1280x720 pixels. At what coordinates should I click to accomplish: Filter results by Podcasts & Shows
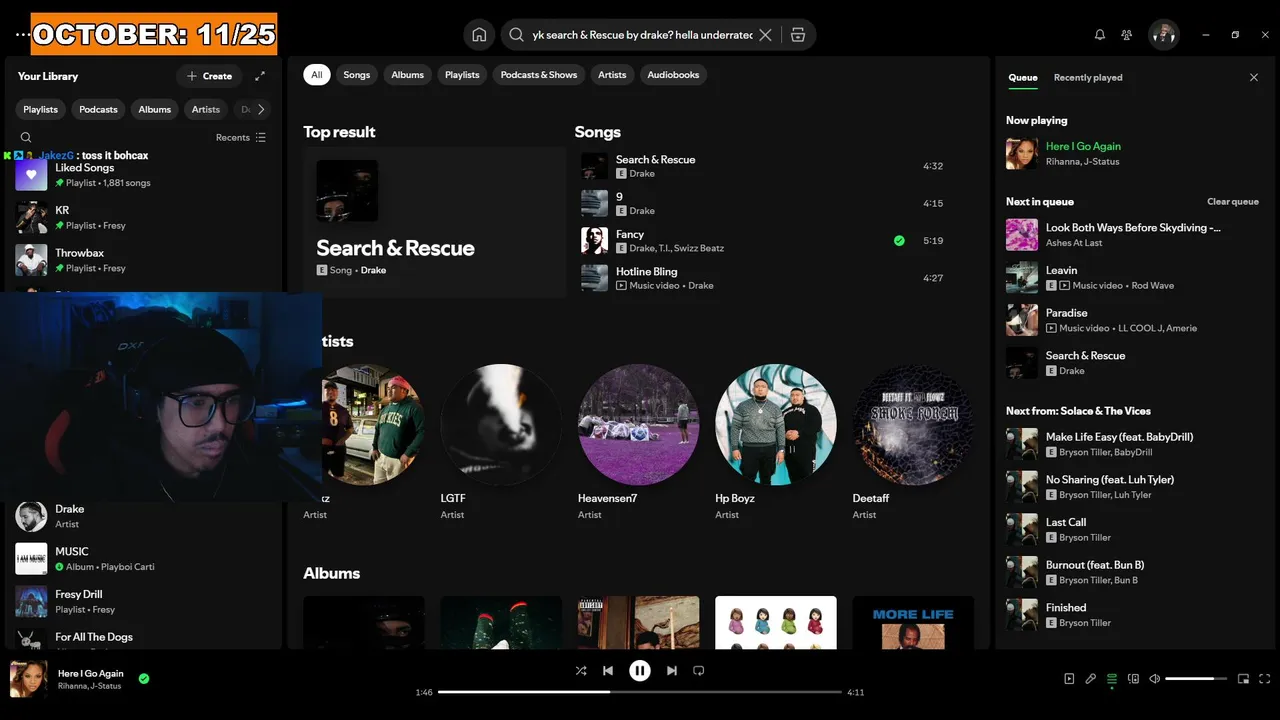point(539,75)
